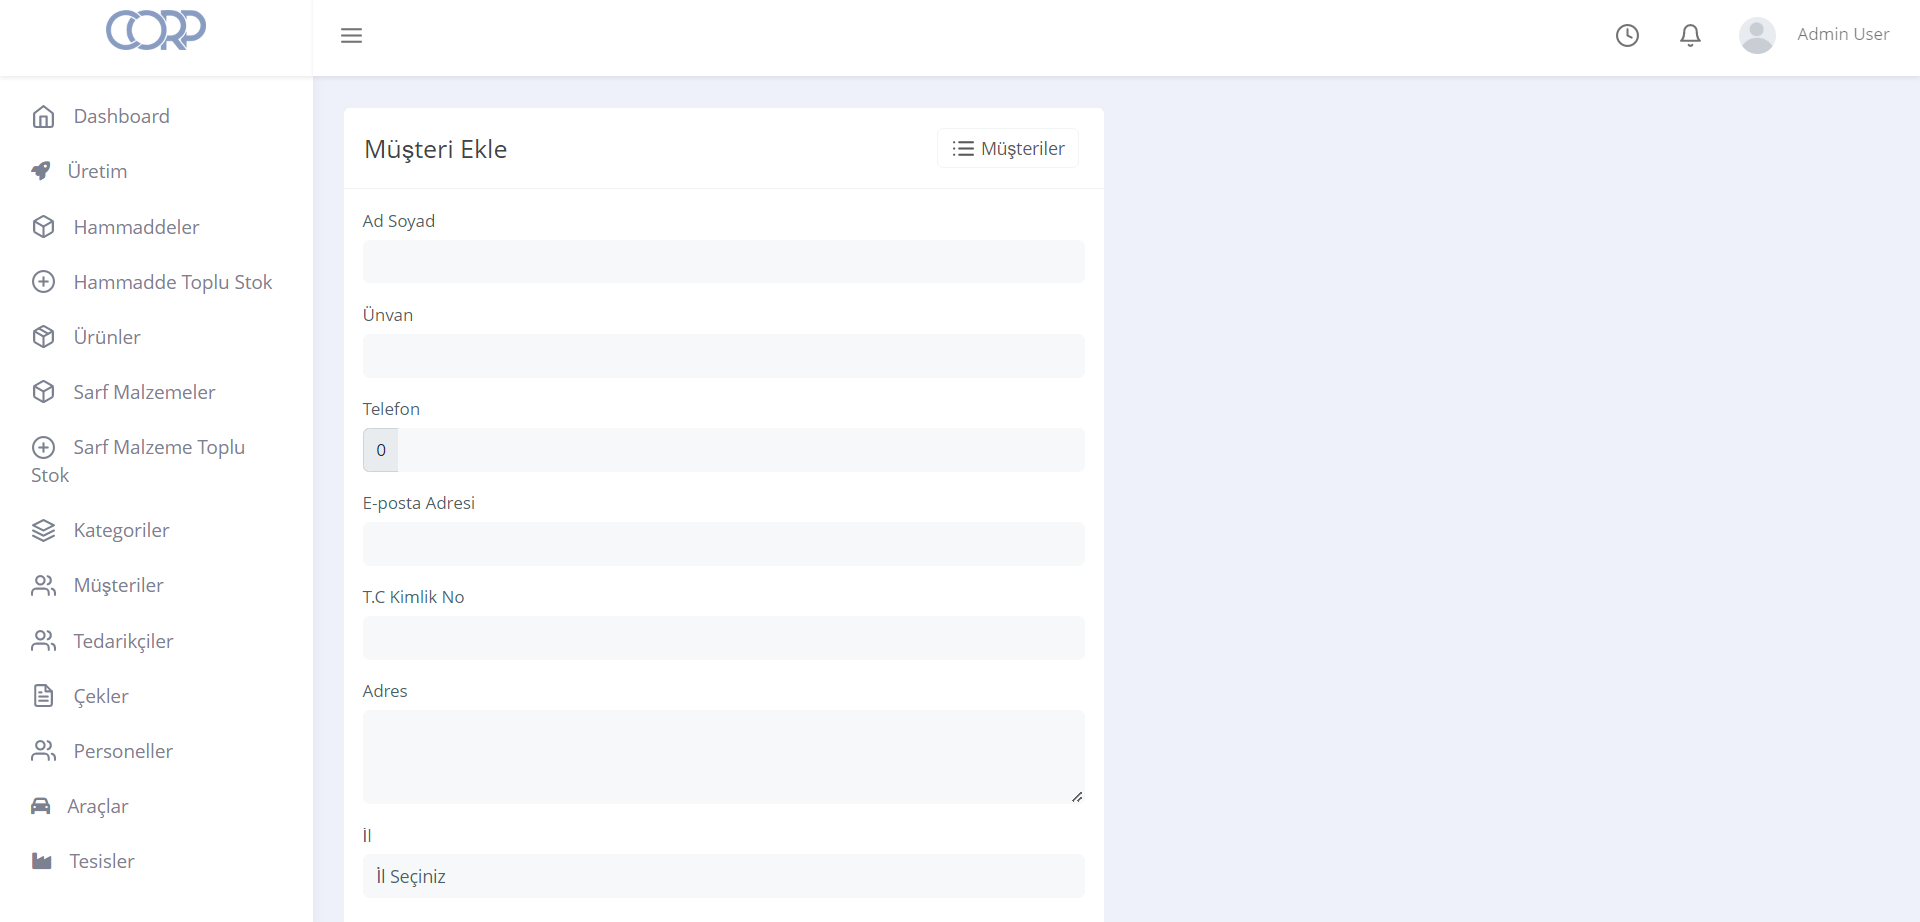This screenshot has height=922, width=1920.
Task: Open Tedarikçiler sidebar link
Action: coord(123,641)
